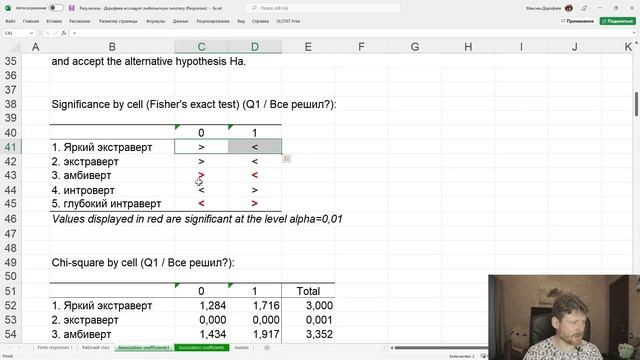640x360 pixels.
Task: Click the Quick Analysis icon beside selection
Action: [x=287, y=158]
